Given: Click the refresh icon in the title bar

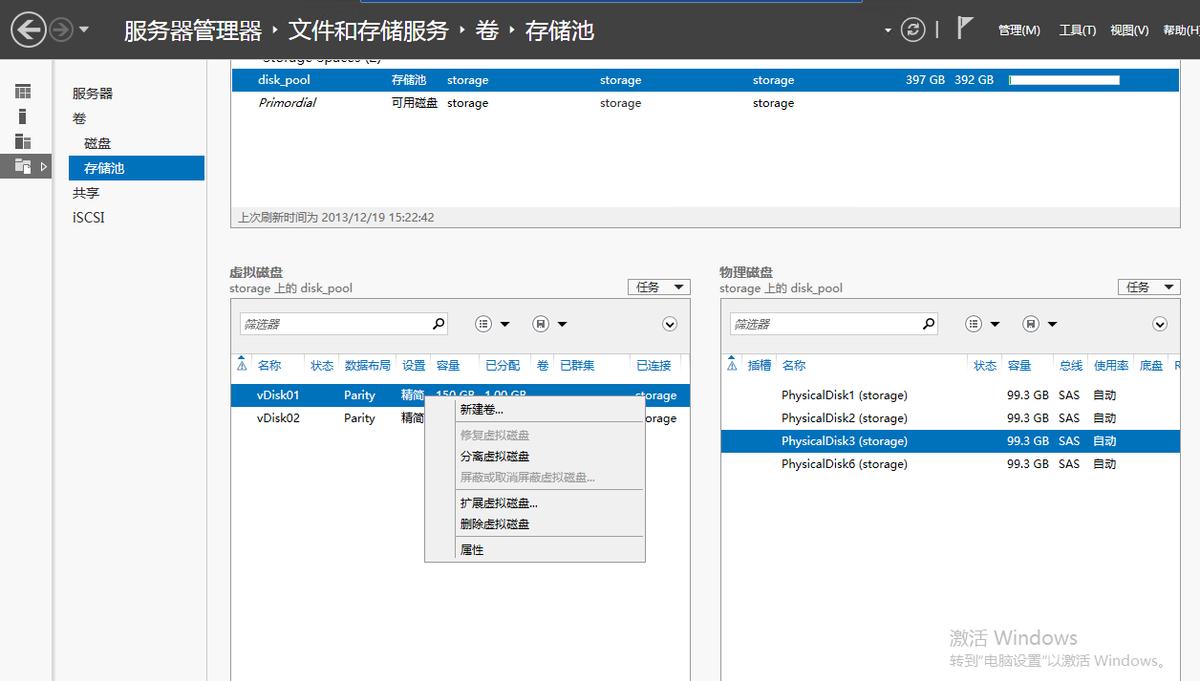Looking at the screenshot, I should pyautogui.click(x=912, y=29).
